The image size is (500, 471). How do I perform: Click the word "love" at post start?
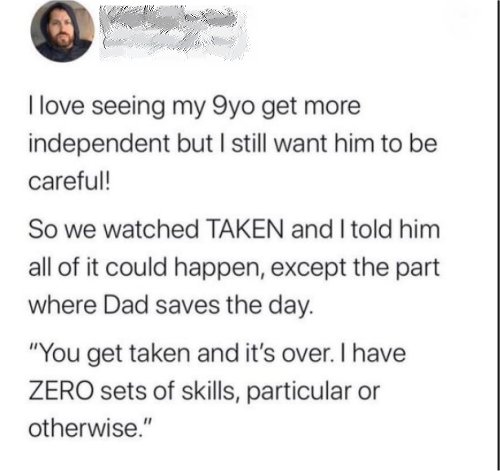pyautogui.click(x=62, y=107)
